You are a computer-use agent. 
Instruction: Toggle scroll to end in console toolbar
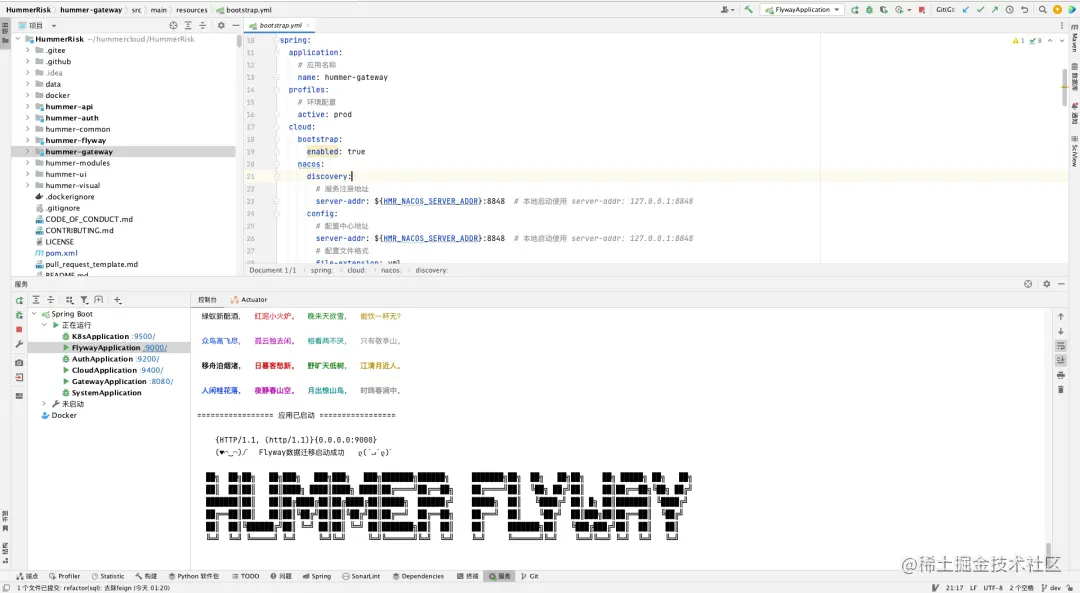pos(1061,360)
